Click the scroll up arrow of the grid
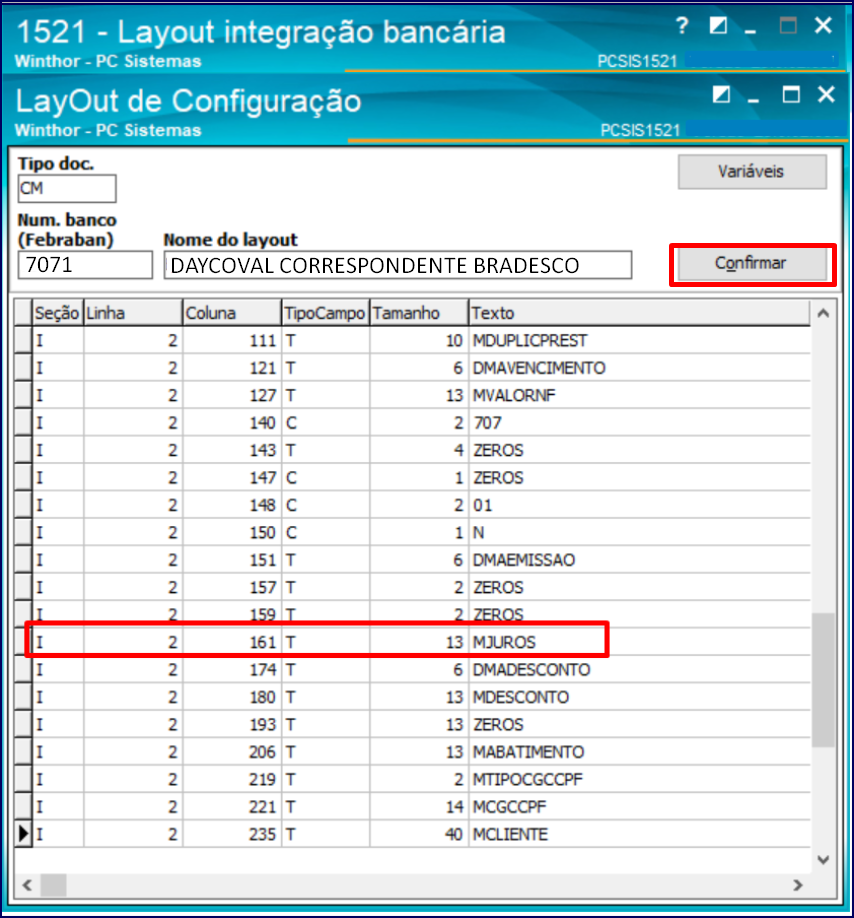The image size is (854, 918). tap(823, 313)
